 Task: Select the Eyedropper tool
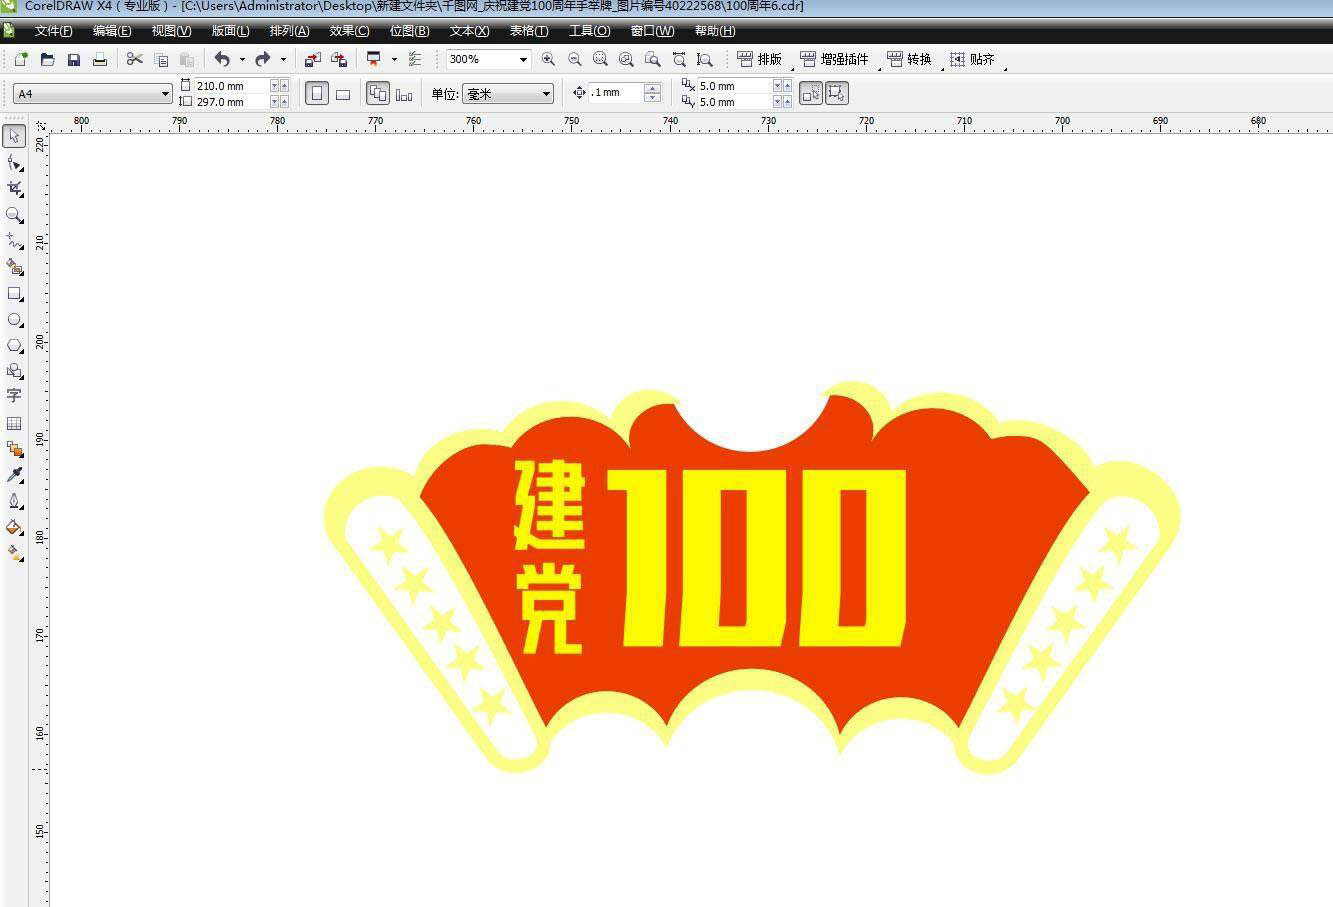tap(15, 474)
